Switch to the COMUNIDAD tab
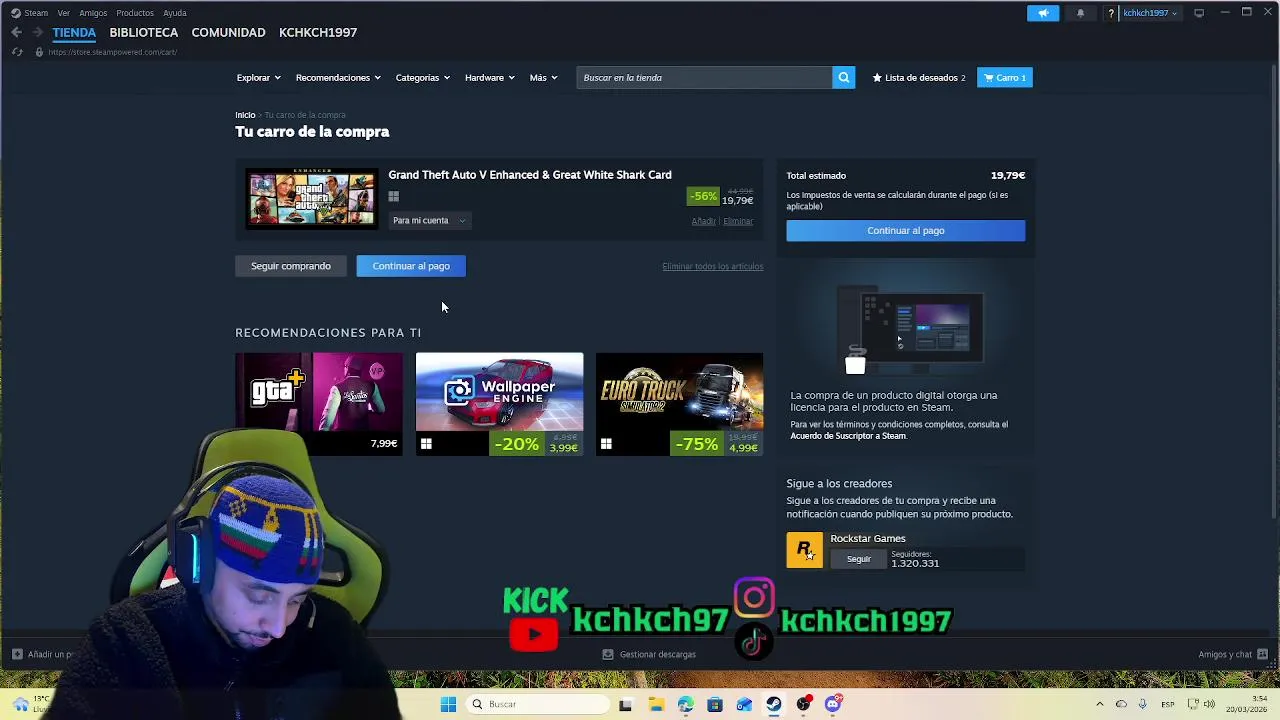The width and height of the screenshot is (1280, 720). pyautogui.click(x=228, y=32)
